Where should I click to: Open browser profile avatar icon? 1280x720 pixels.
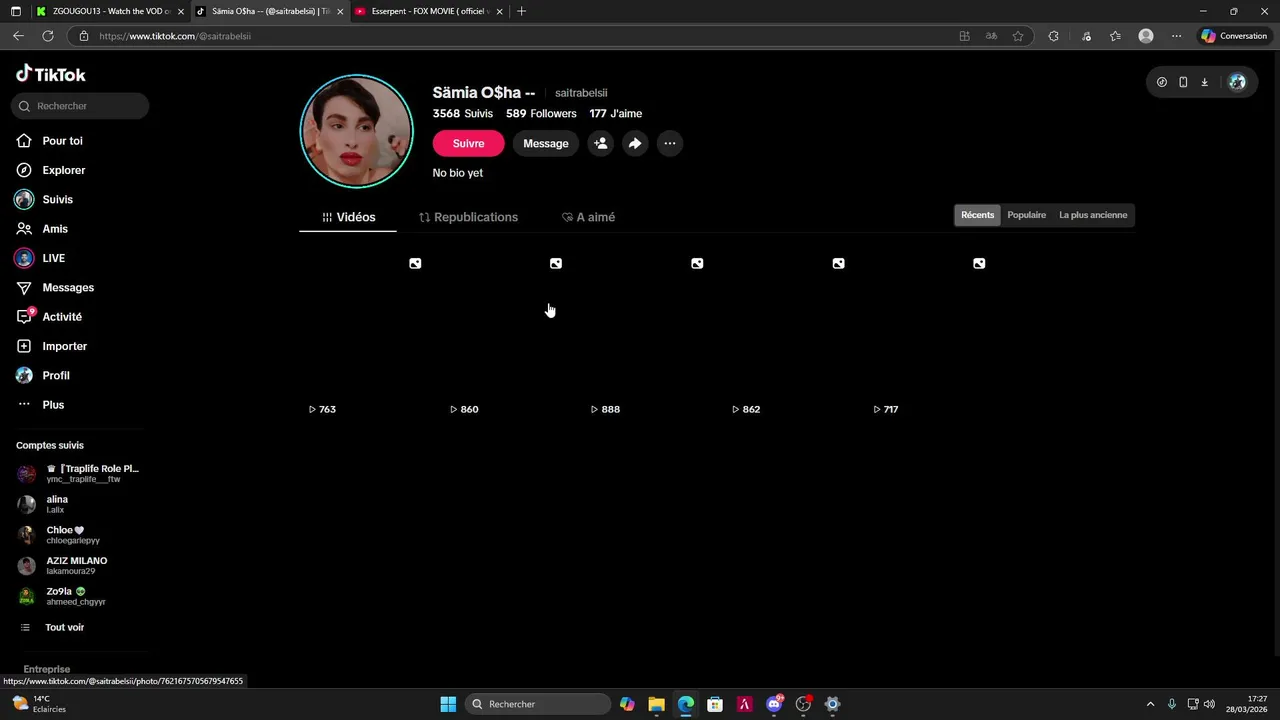(x=1146, y=36)
